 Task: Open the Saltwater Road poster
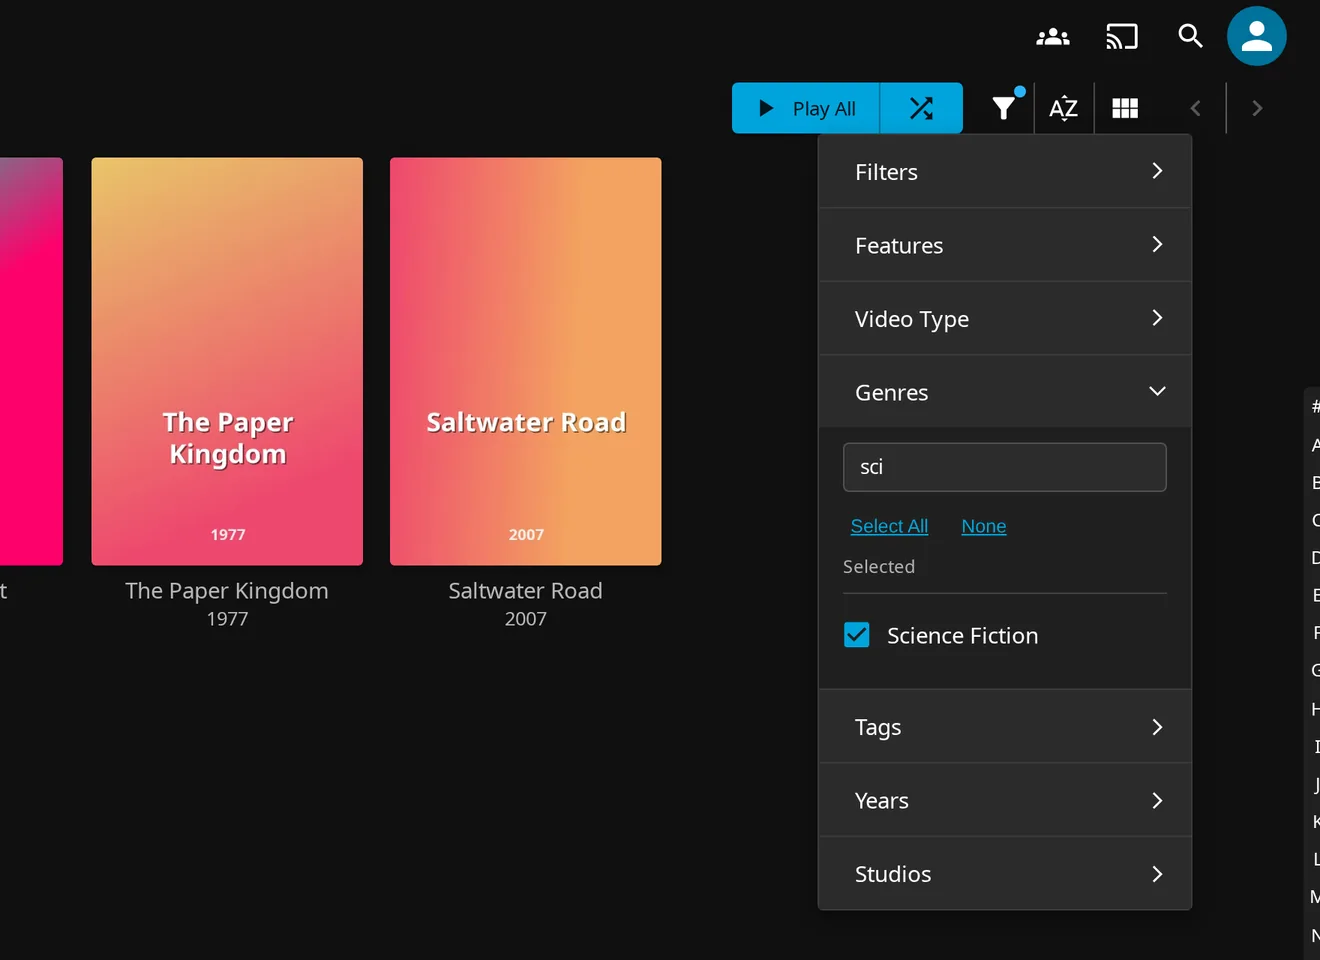(526, 361)
